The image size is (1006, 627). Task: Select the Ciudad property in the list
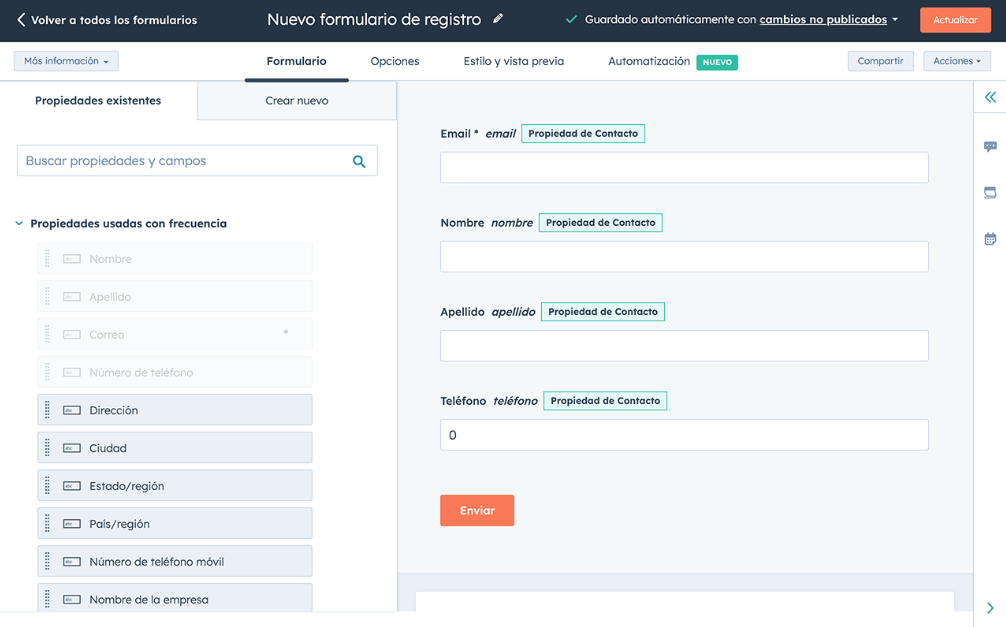pyautogui.click(x=175, y=447)
